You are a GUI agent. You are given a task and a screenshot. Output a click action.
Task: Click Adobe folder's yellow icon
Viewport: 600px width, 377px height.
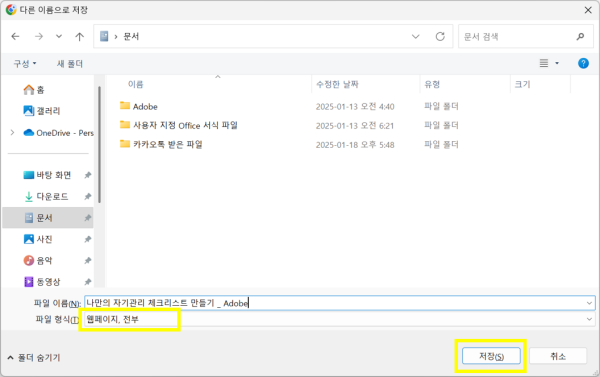[x=125, y=105]
